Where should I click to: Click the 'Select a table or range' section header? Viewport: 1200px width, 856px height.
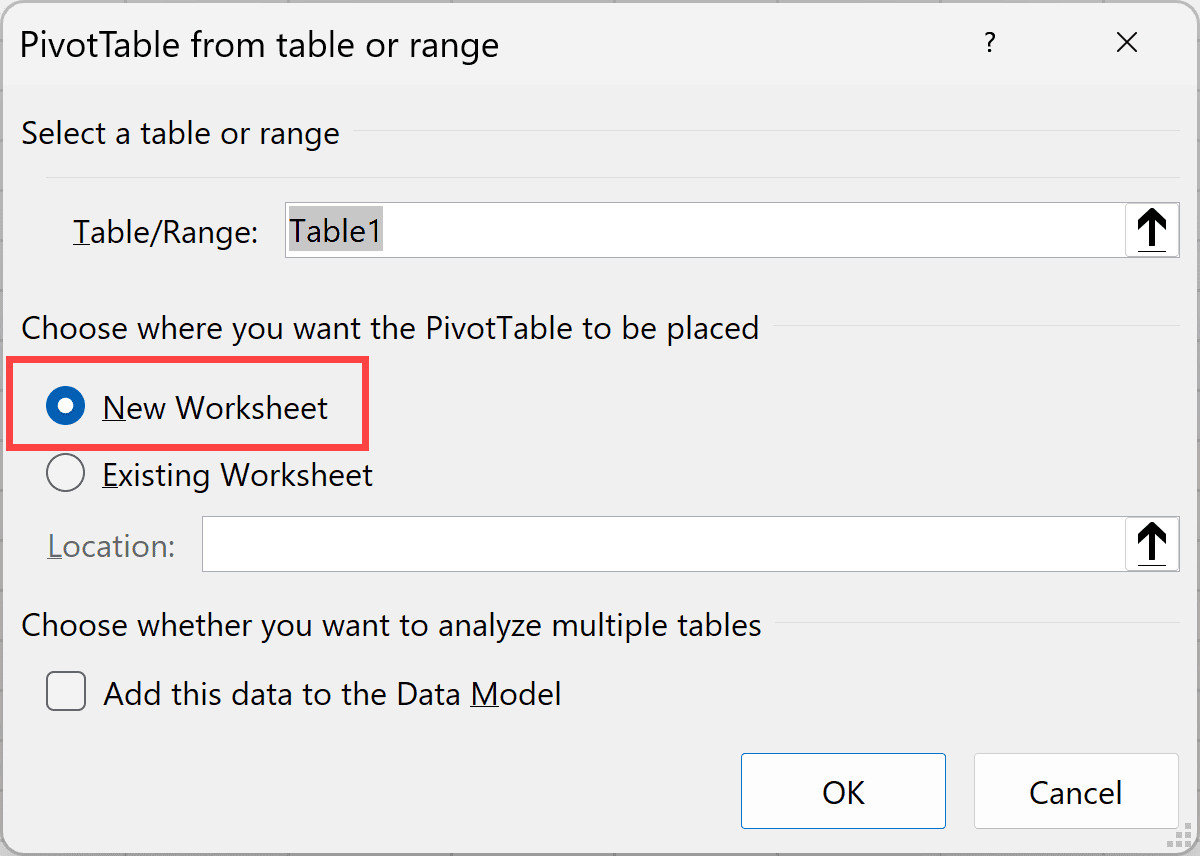click(180, 132)
